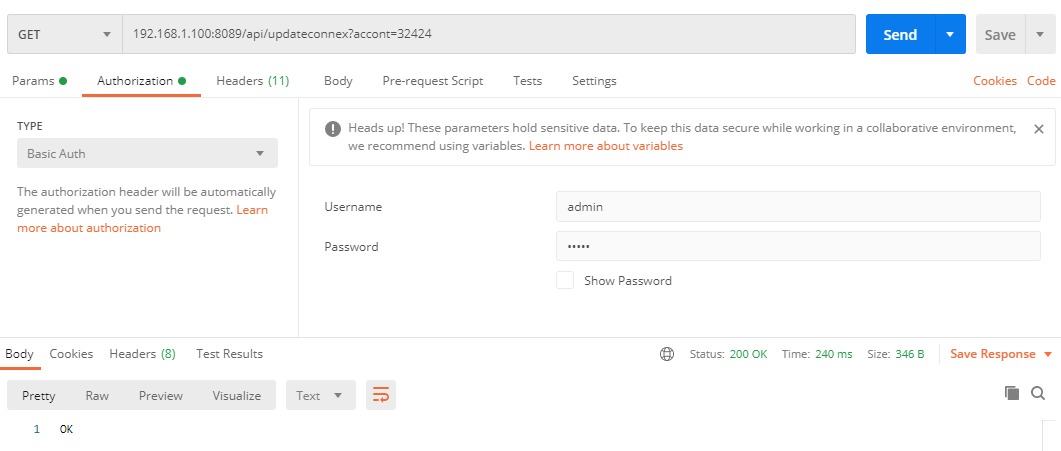The height and width of the screenshot is (451, 1061).
Task: Open the Headers (11) request tab
Action: (x=252, y=81)
